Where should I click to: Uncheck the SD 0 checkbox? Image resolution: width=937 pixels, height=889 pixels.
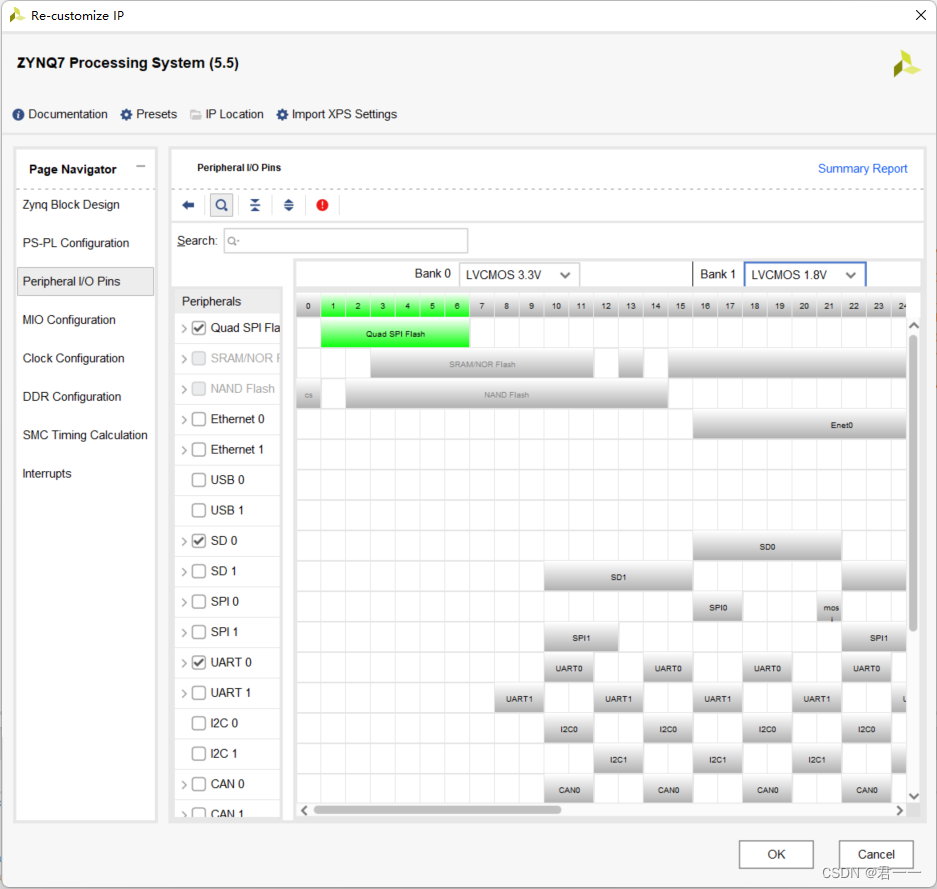click(x=199, y=541)
